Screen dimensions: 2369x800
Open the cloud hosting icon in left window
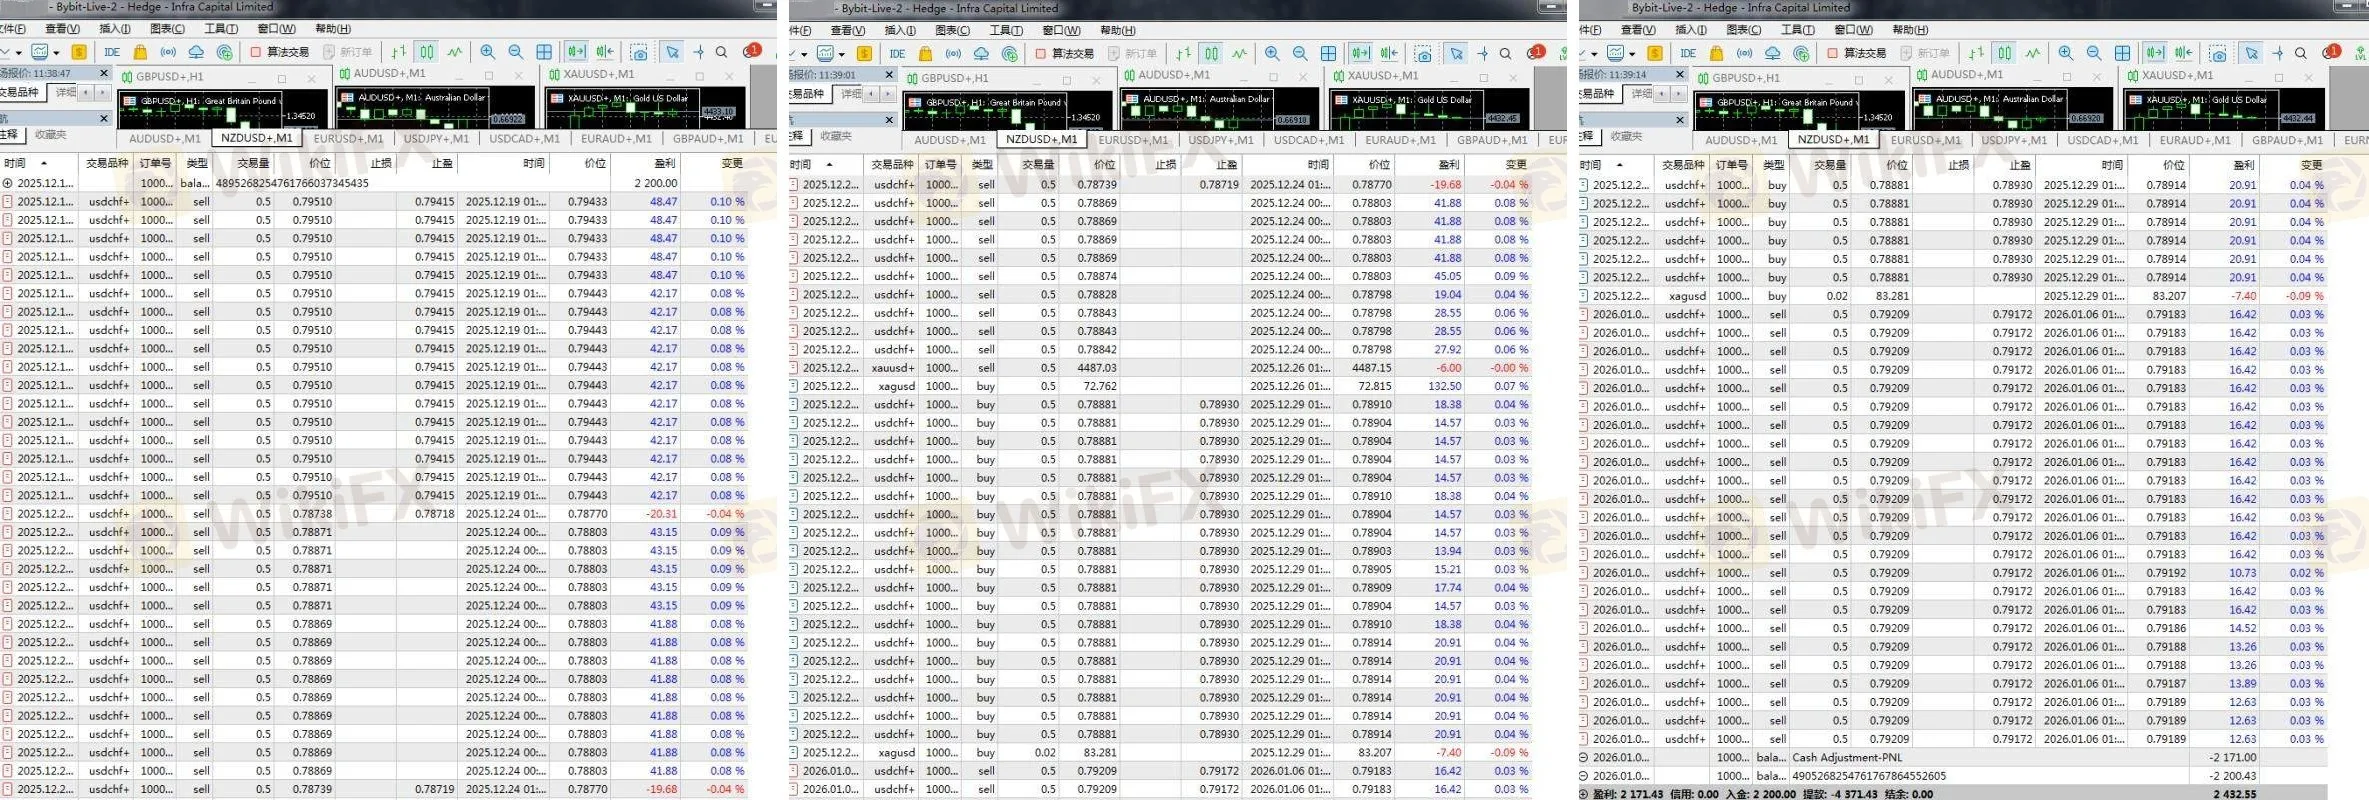[x=196, y=52]
